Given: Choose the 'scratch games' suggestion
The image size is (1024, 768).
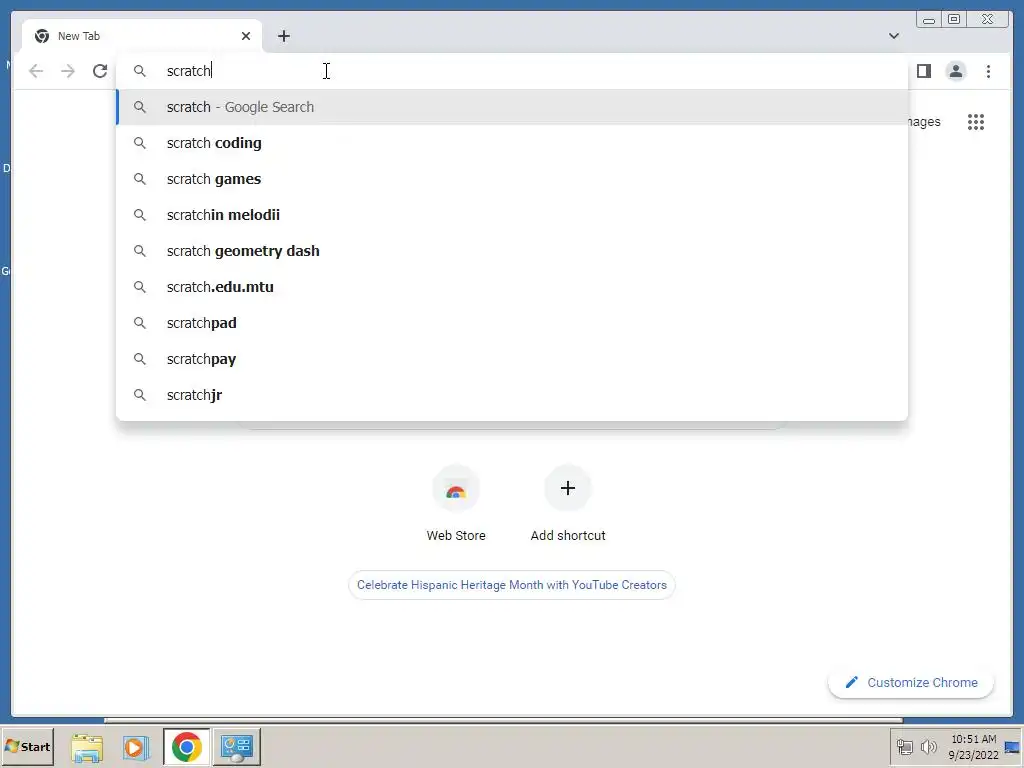Looking at the screenshot, I should click(x=512, y=179).
